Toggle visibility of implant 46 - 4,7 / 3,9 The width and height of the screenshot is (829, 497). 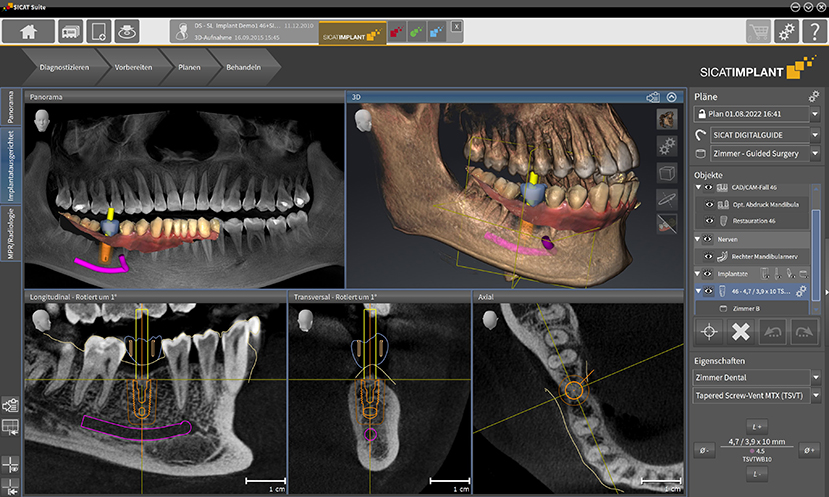(708, 291)
